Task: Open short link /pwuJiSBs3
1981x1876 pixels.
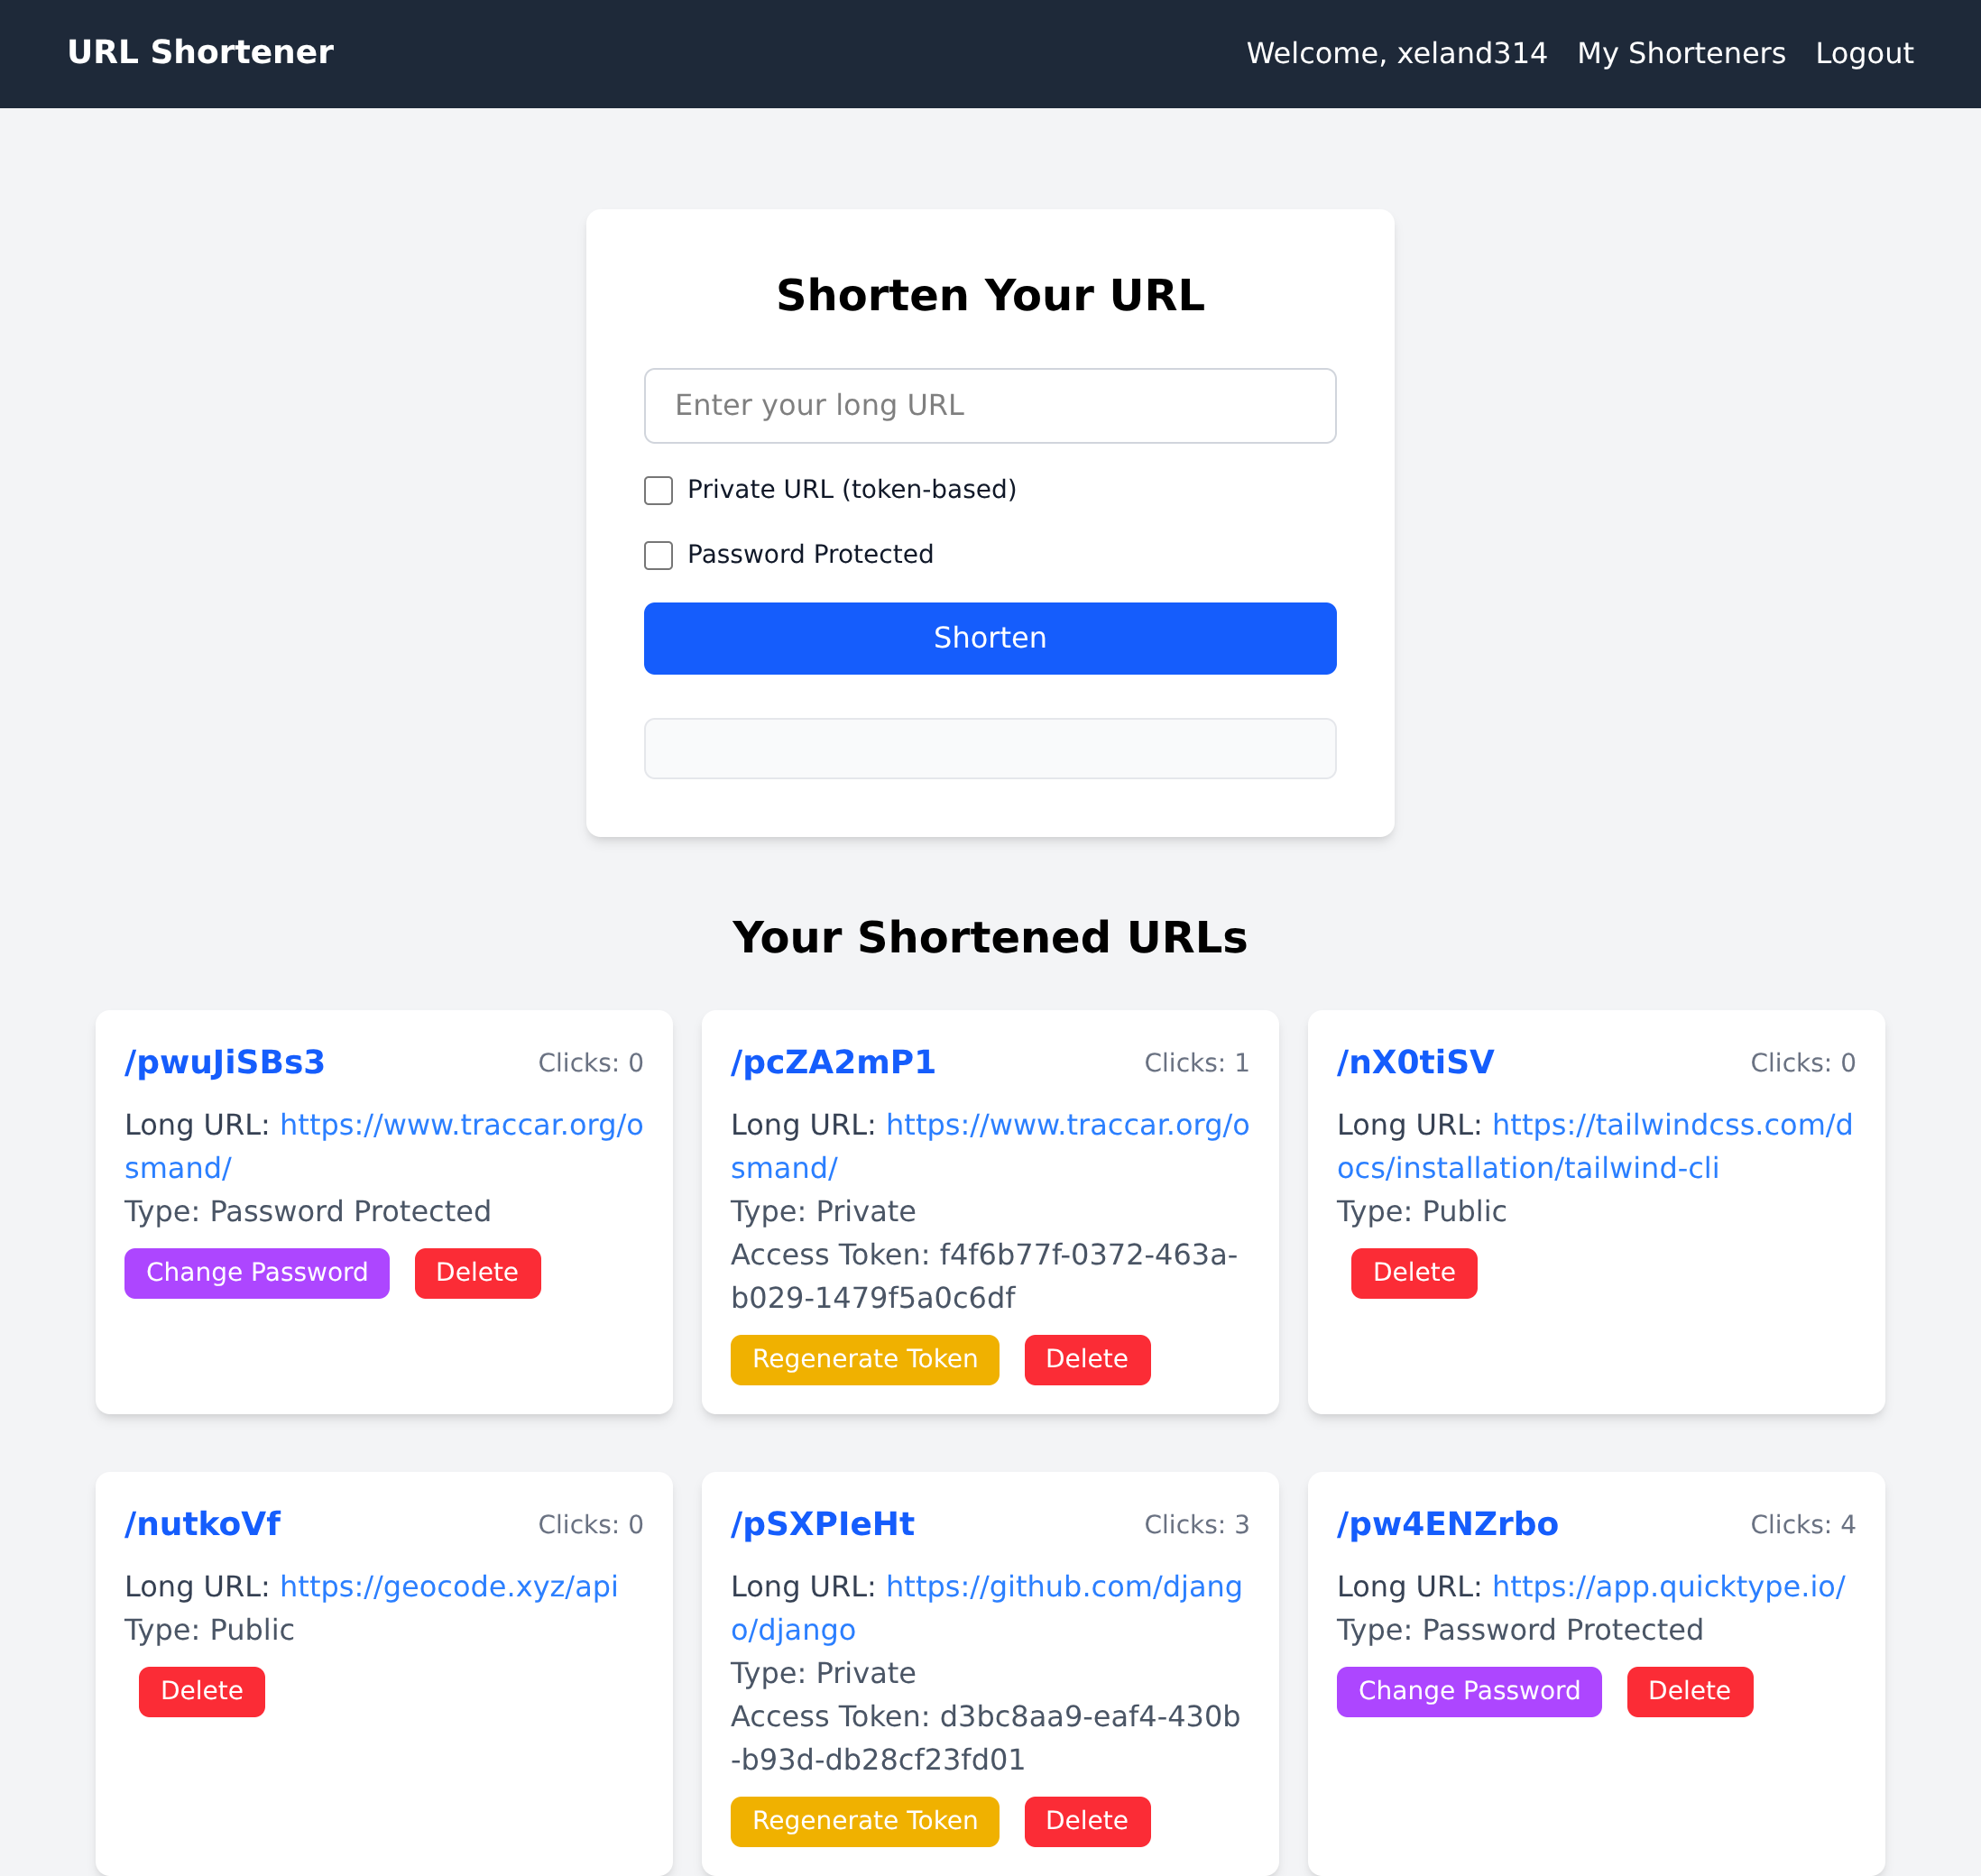Action: (224, 1062)
